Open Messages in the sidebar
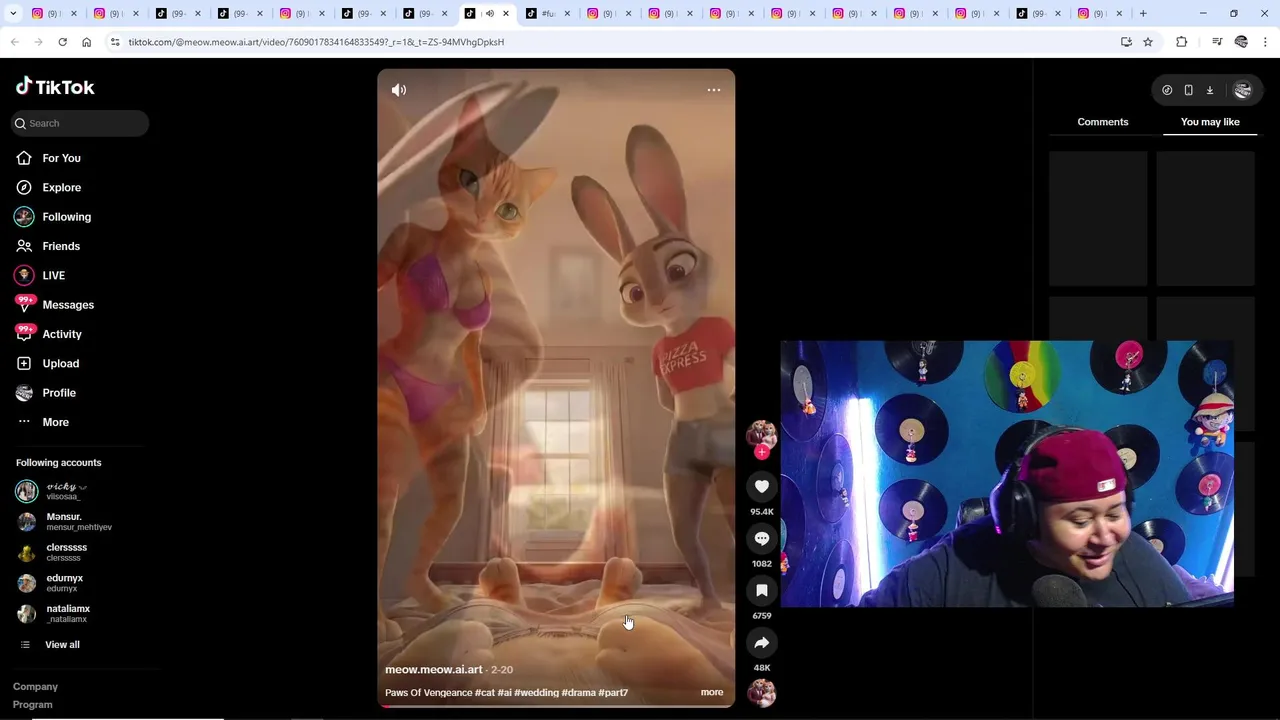This screenshot has width=1280, height=720. click(x=68, y=305)
